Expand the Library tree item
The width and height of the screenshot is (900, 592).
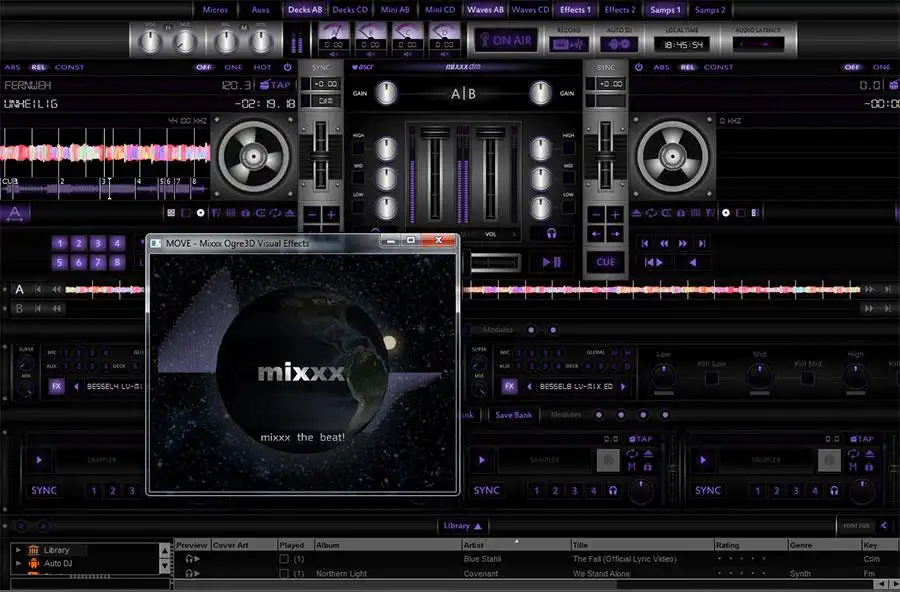click(18, 550)
